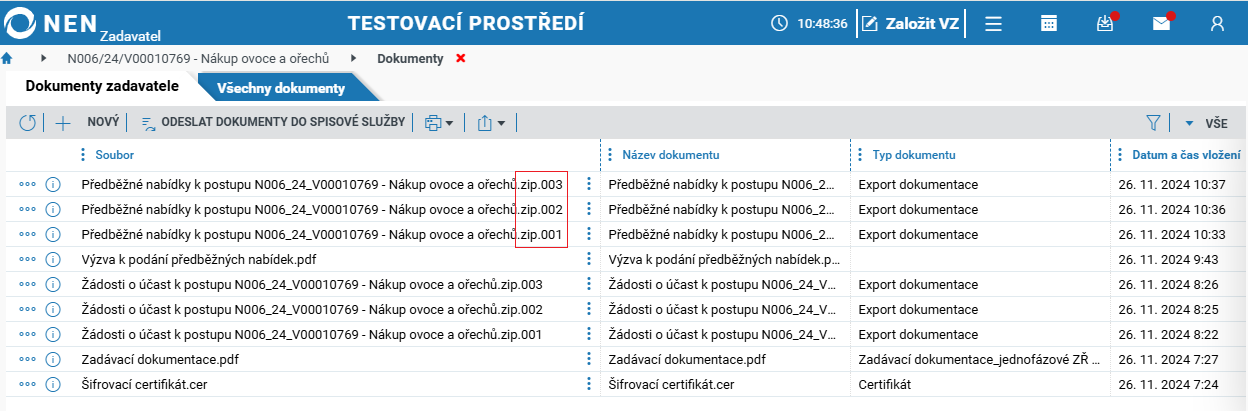Viewport: 1248px width, 411px height.
Task: Open vertical dots menu of Předběžné nabídky zip.003 file
Action: [589, 184]
